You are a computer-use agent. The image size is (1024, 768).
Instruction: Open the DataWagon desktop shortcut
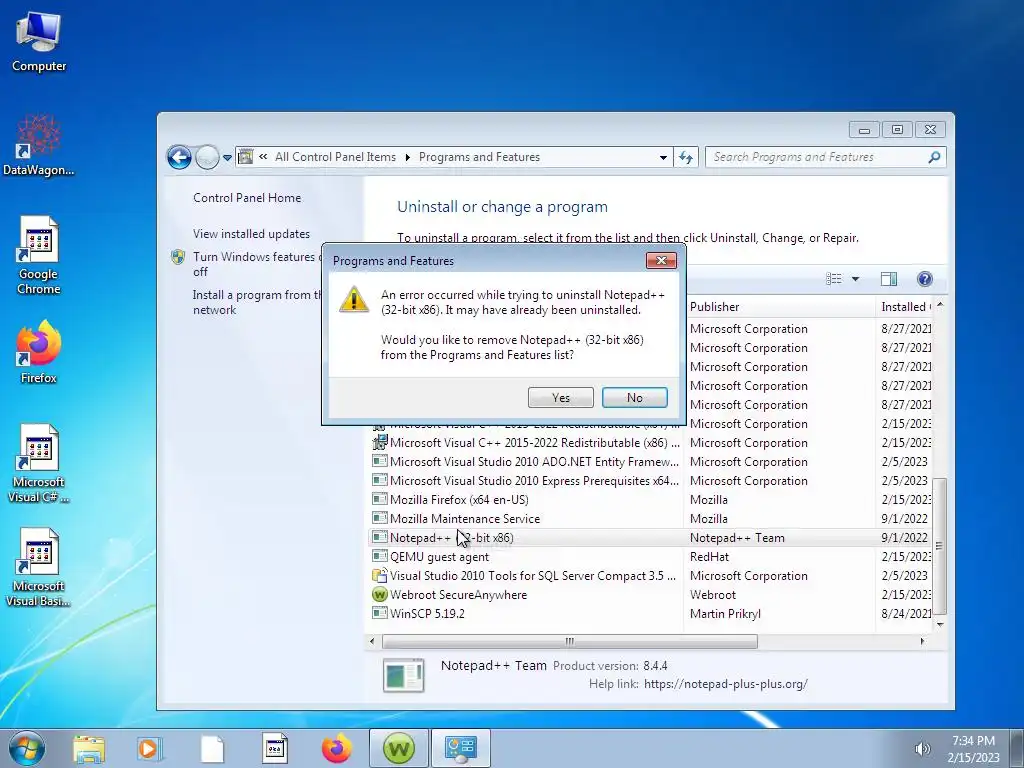[39, 144]
